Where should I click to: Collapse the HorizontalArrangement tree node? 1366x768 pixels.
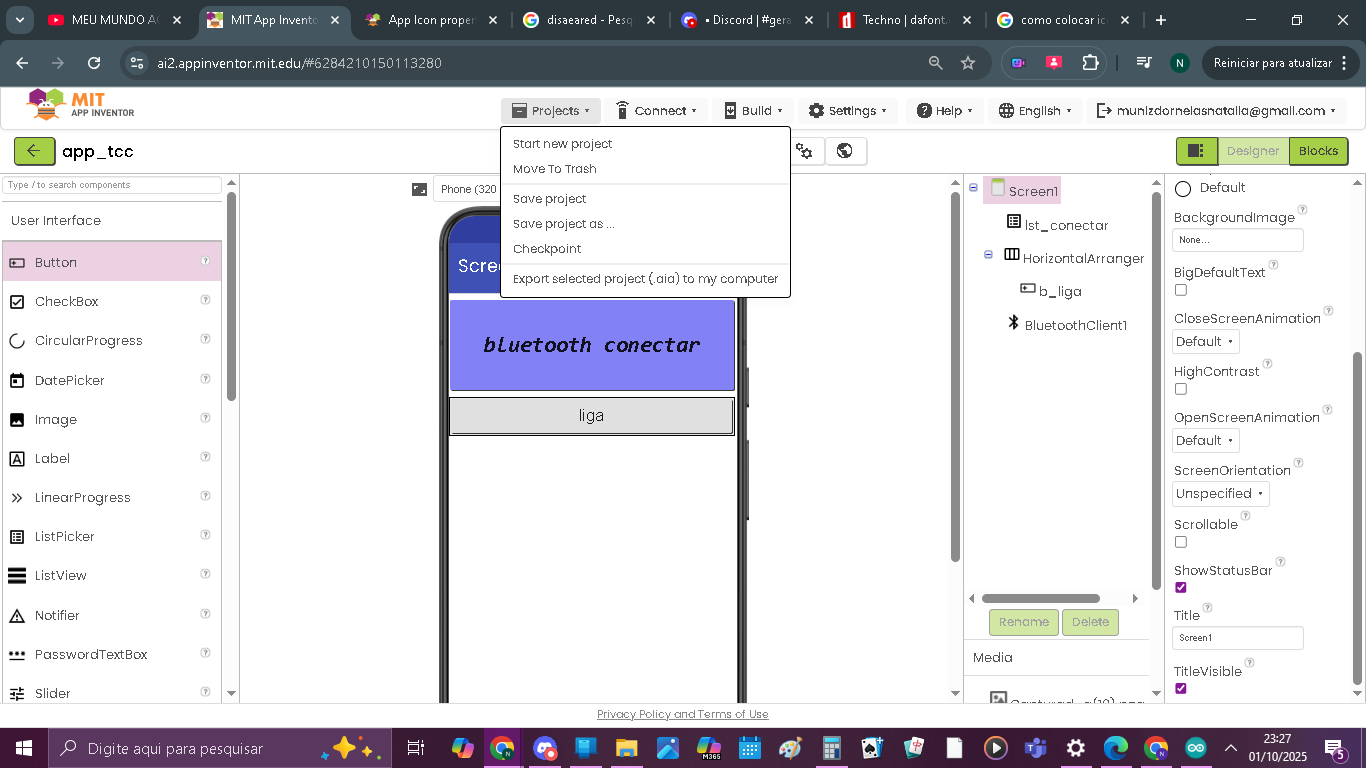pos(988,255)
